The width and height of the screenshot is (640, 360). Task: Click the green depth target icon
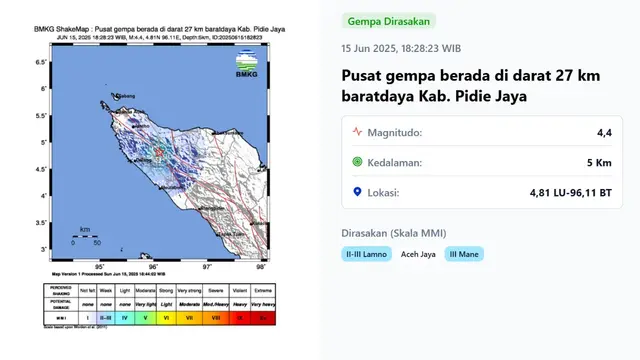tap(357, 162)
